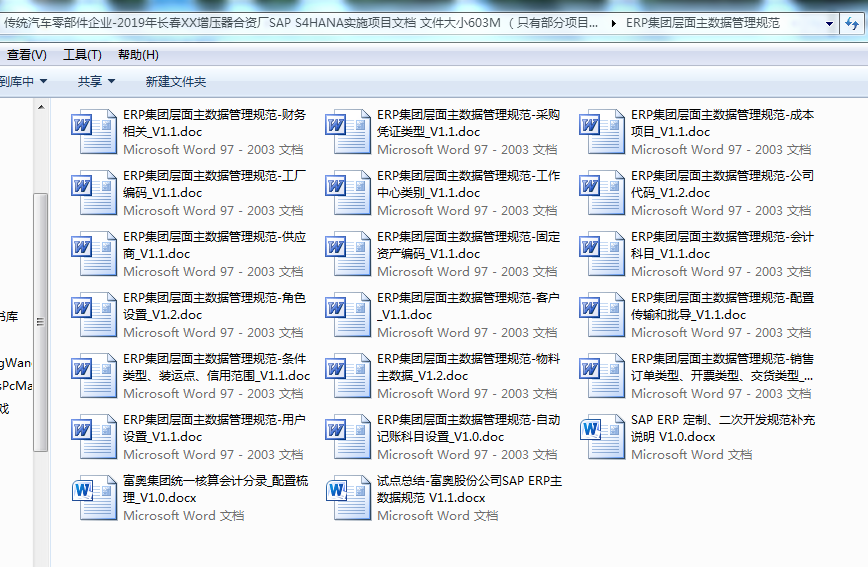The height and width of the screenshot is (567, 868).
Task: Expand the 包含到库中 dropdown arrow
Action: (42, 81)
